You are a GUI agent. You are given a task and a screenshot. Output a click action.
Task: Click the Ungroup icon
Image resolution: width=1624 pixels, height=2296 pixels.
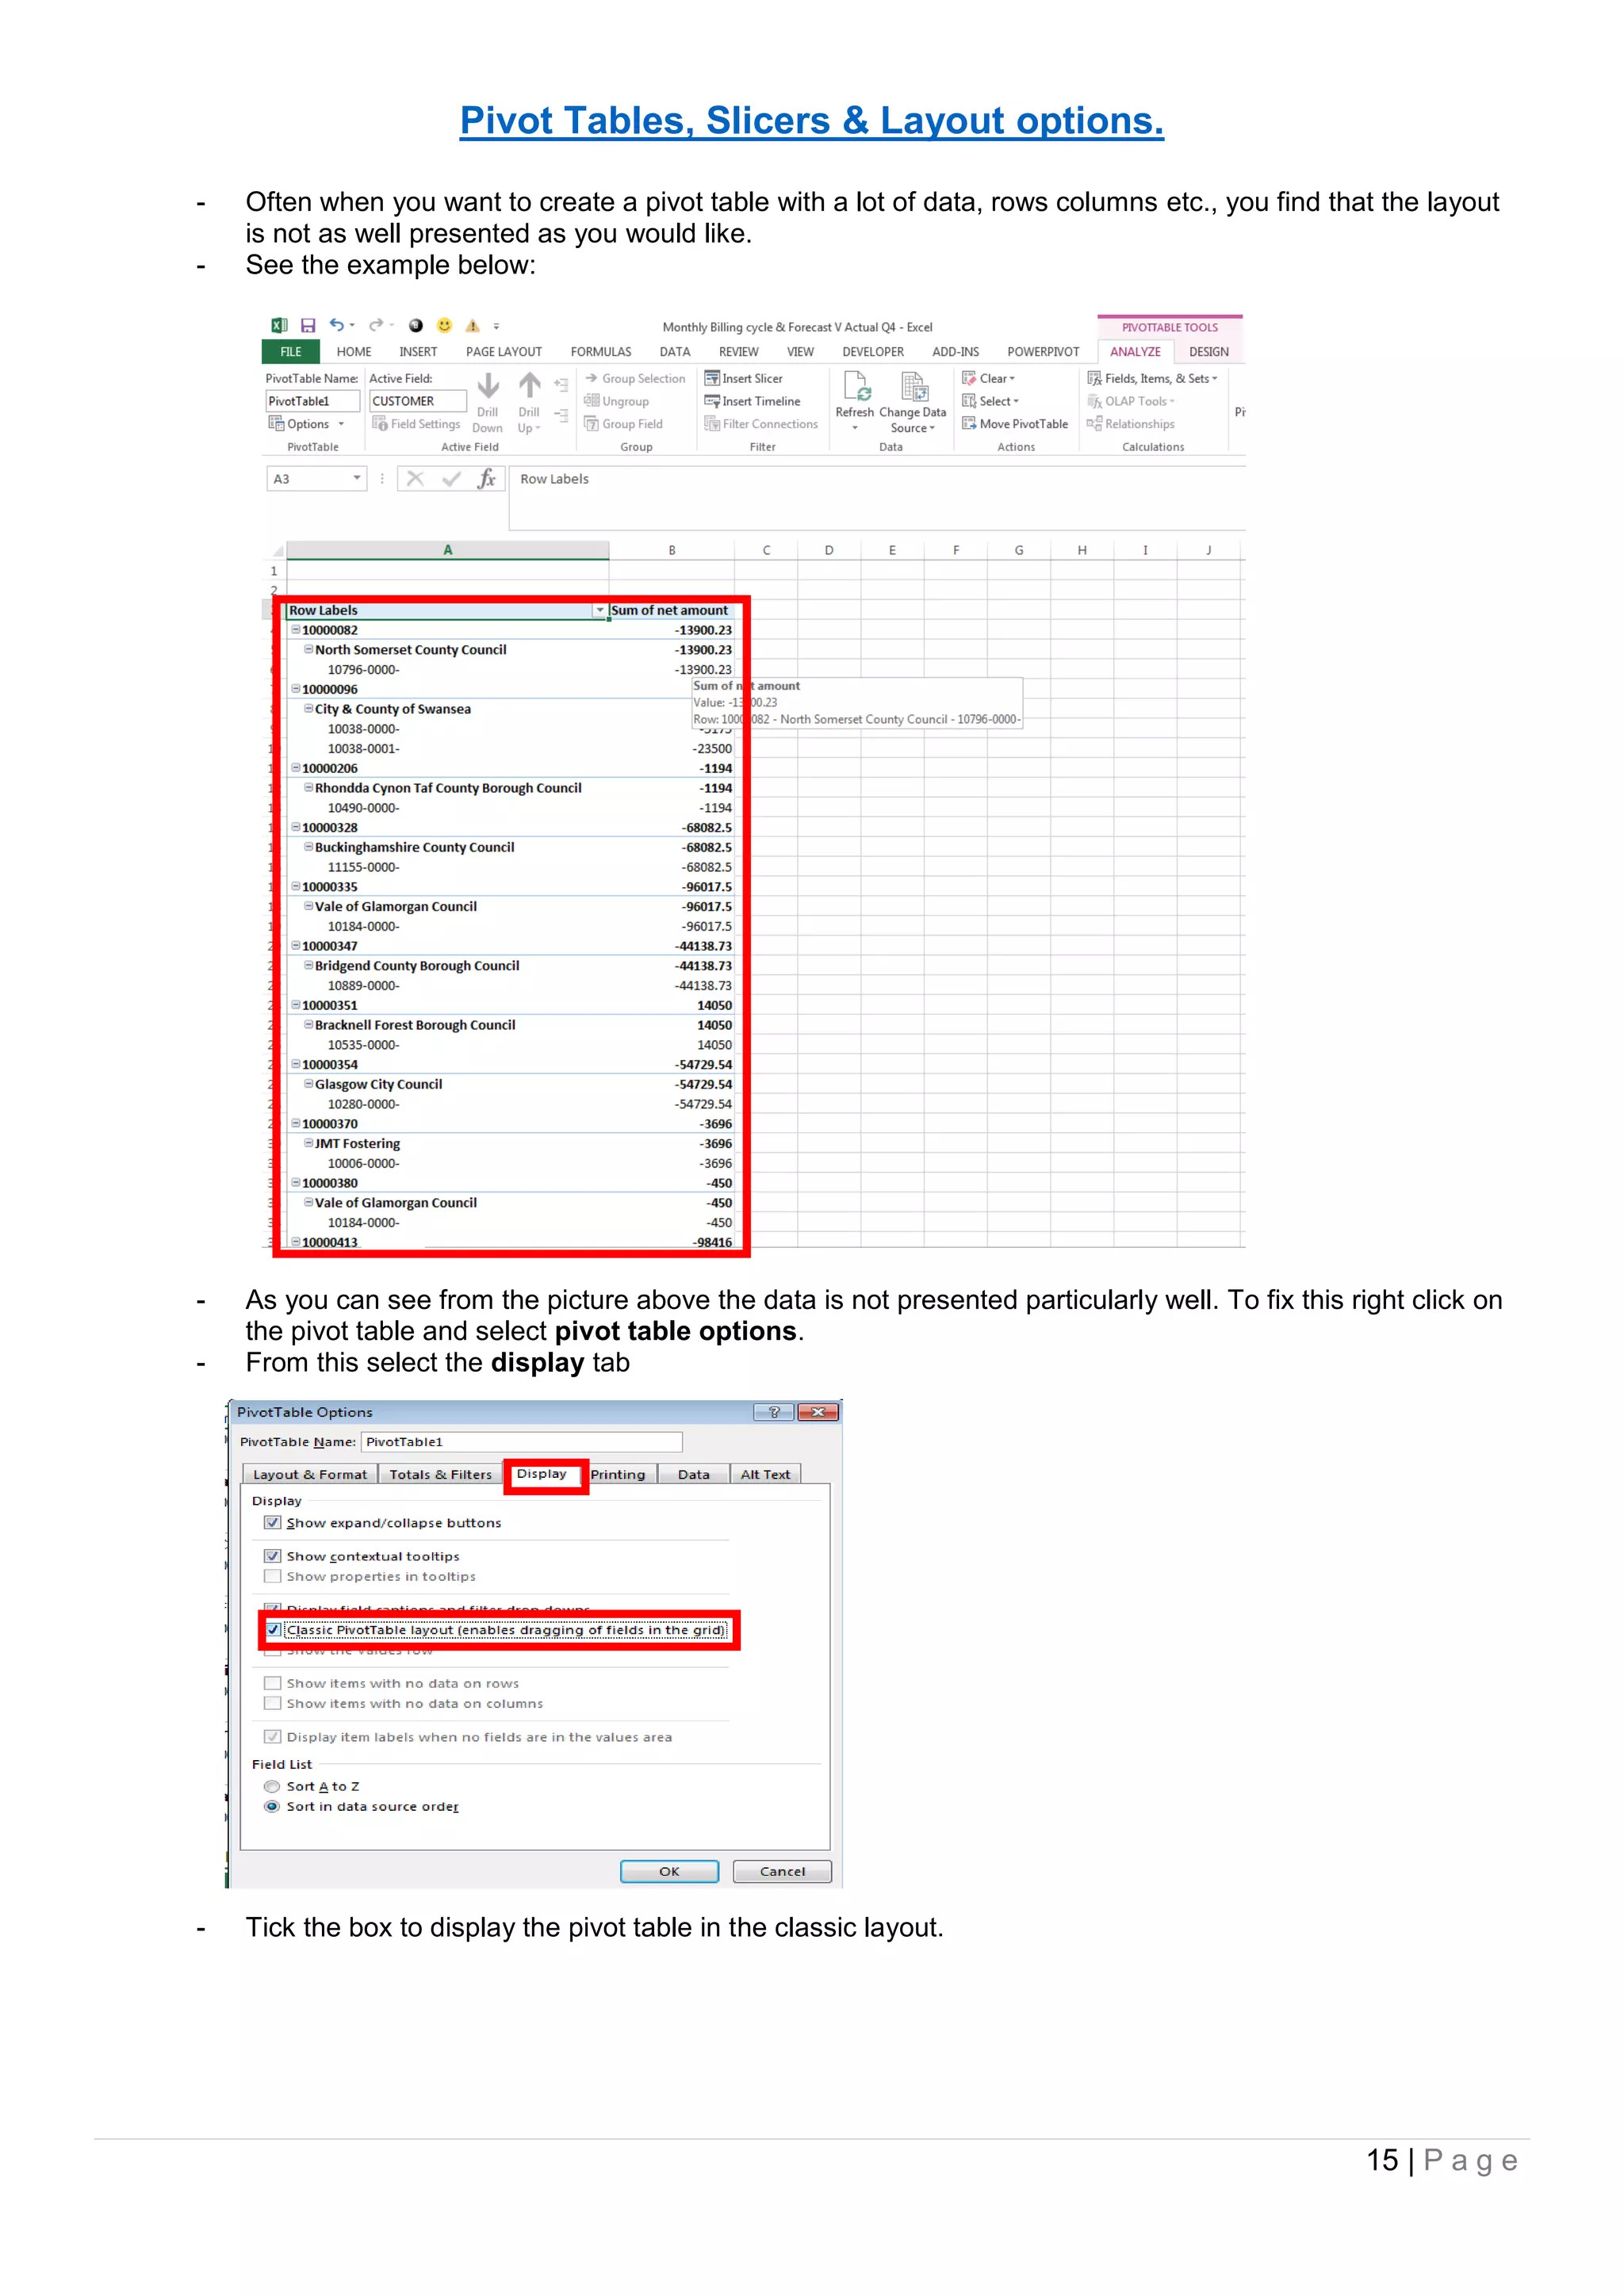click(x=592, y=401)
